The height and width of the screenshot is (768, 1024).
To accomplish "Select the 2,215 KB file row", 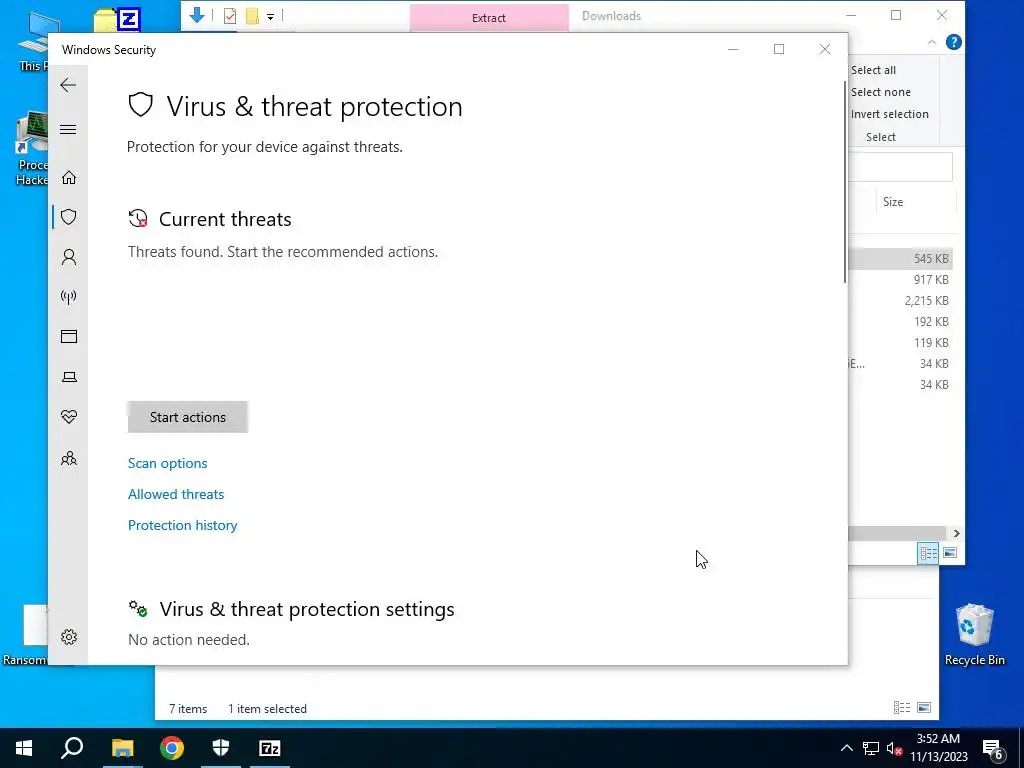I will (x=901, y=300).
